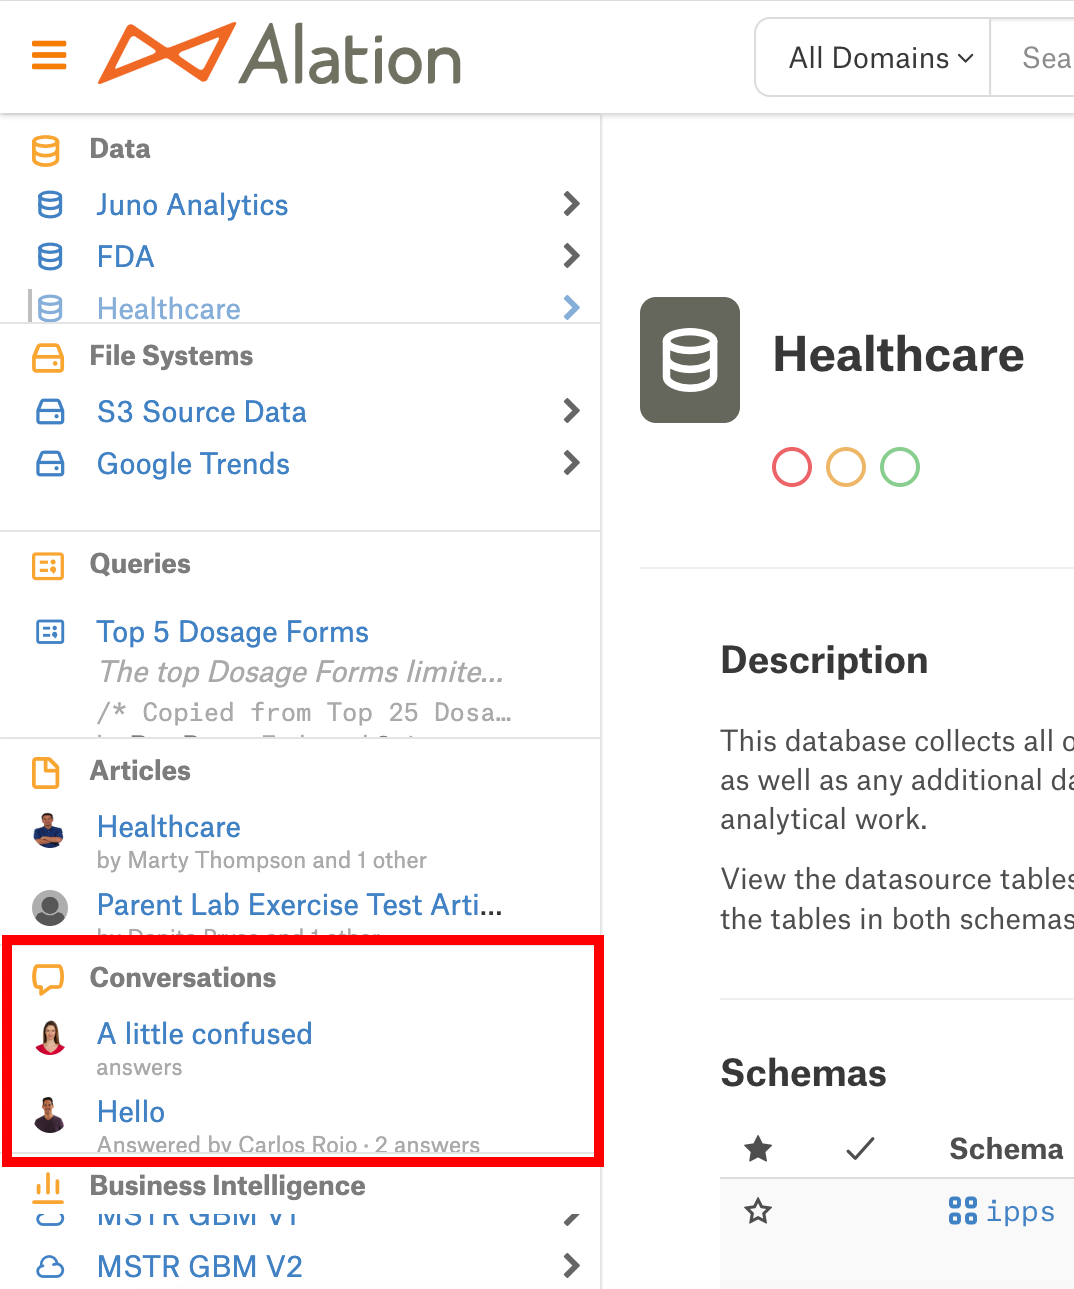Open the 'A little confused' conversation
The width and height of the screenshot is (1074, 1289).
tap(205, 1034)
